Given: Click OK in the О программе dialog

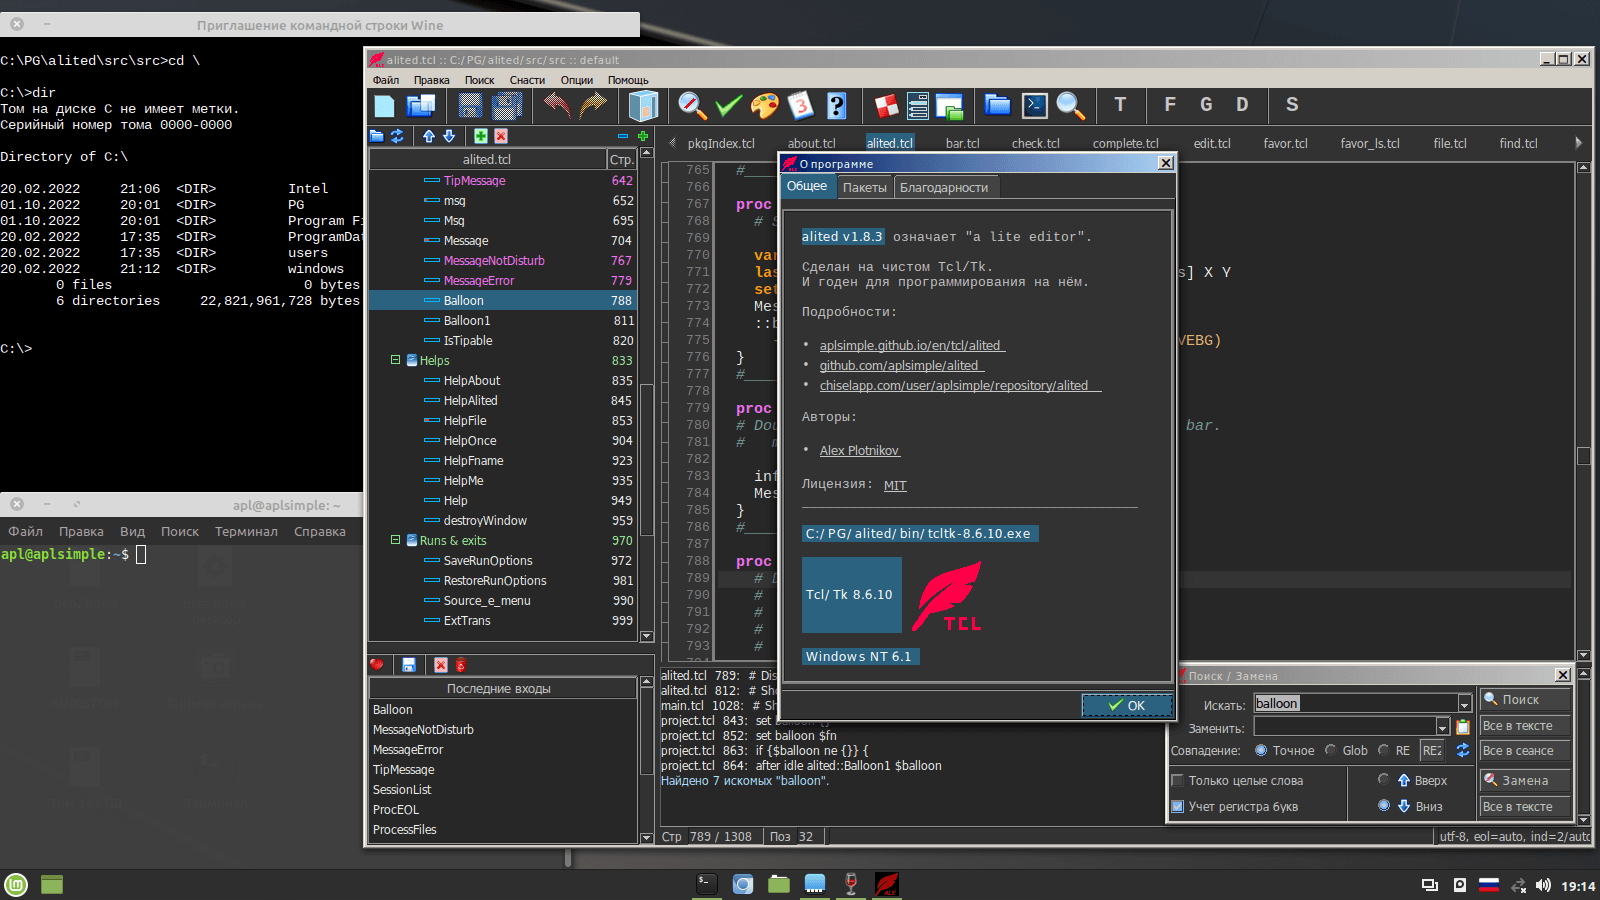Looking at the screenshot, I should 1127,705.
